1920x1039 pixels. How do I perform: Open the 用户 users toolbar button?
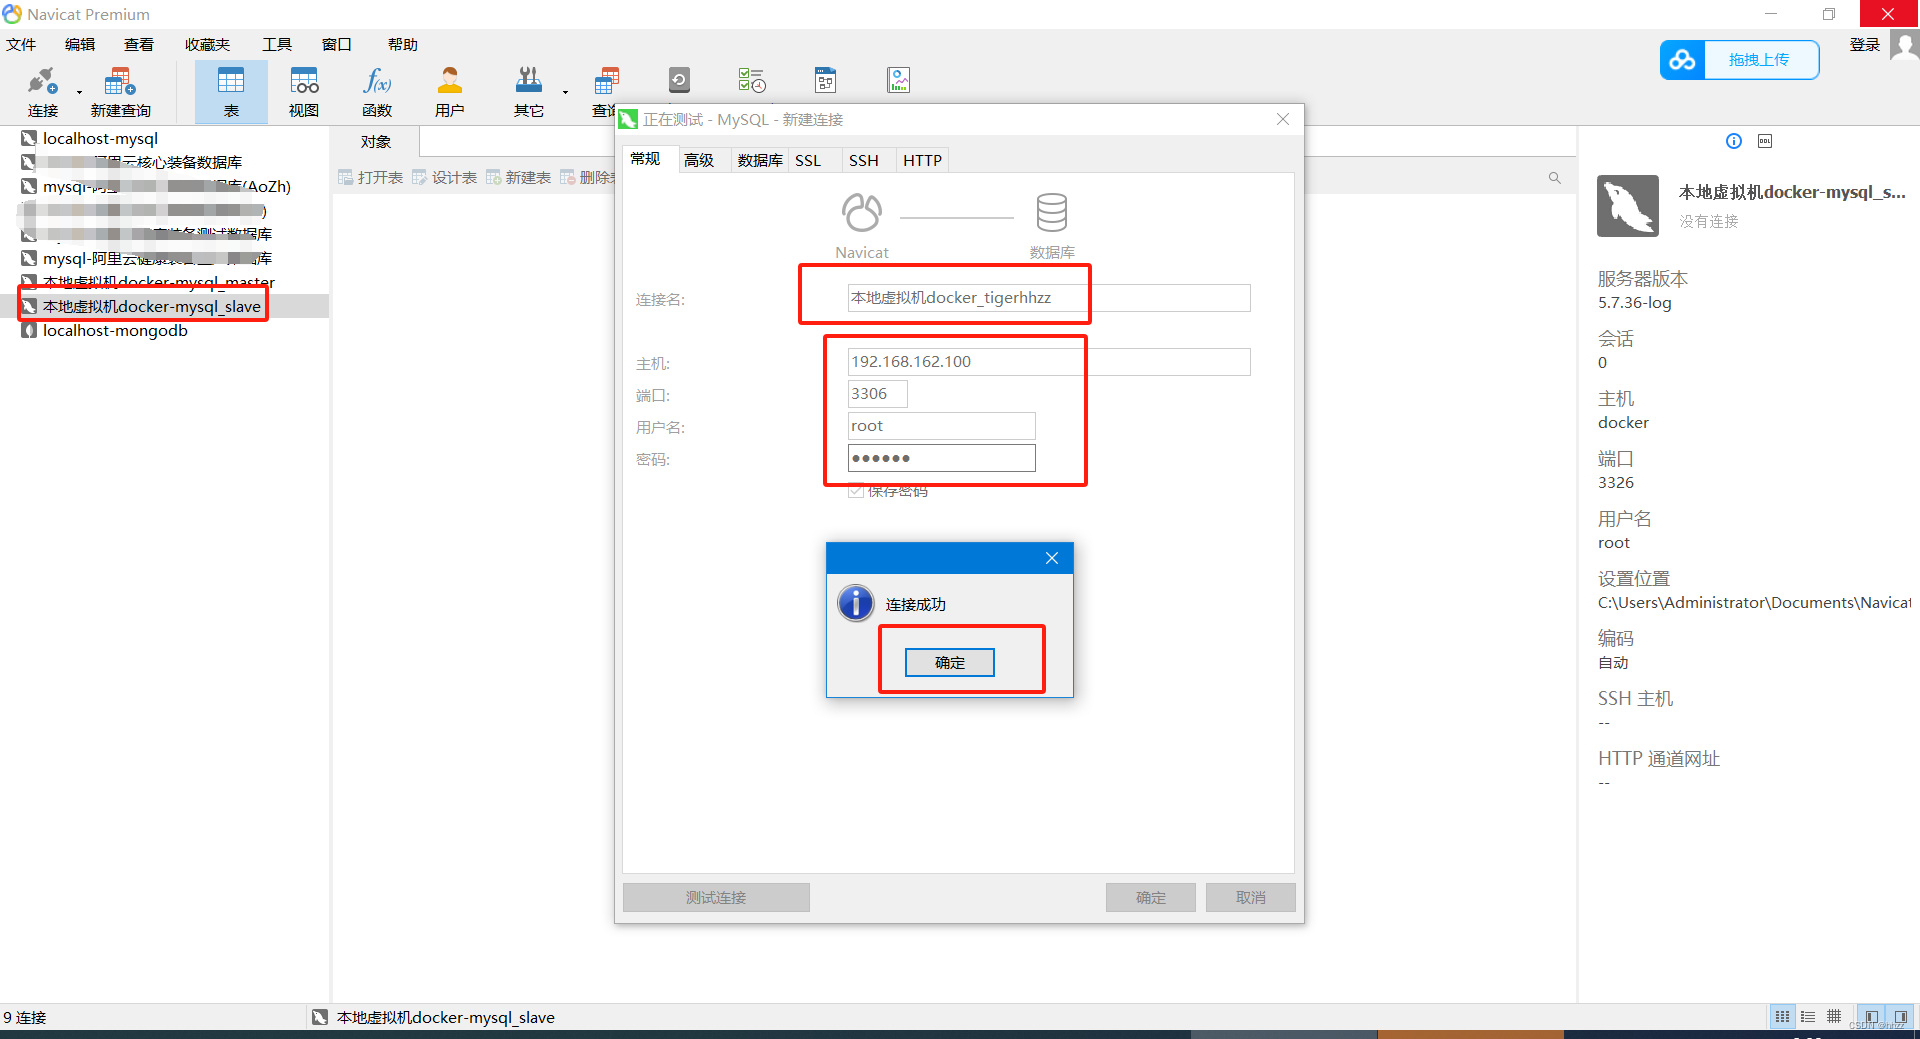click(x=450, y=92)
